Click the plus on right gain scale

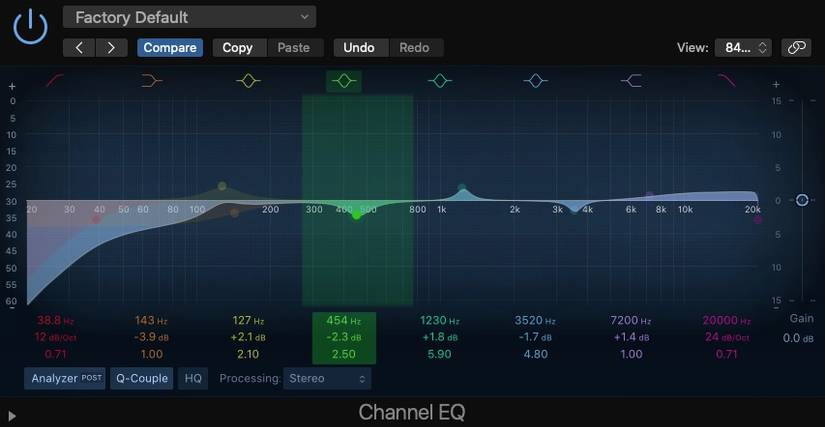[x=776, y=84]
